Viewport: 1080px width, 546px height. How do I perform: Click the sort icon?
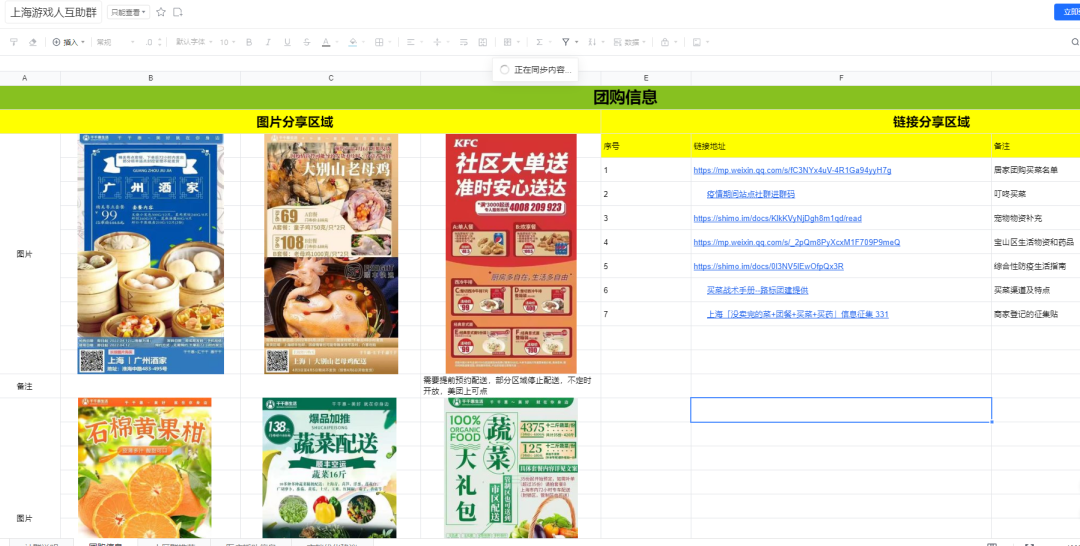(592, 42)
